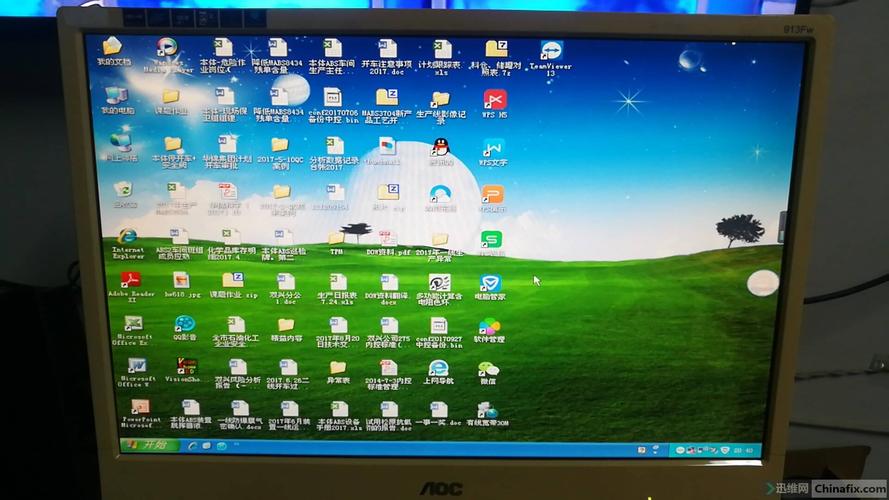Open the 软件管理 colorful icon
Viewport: 889px width, 500px height.
click(489, 327)
